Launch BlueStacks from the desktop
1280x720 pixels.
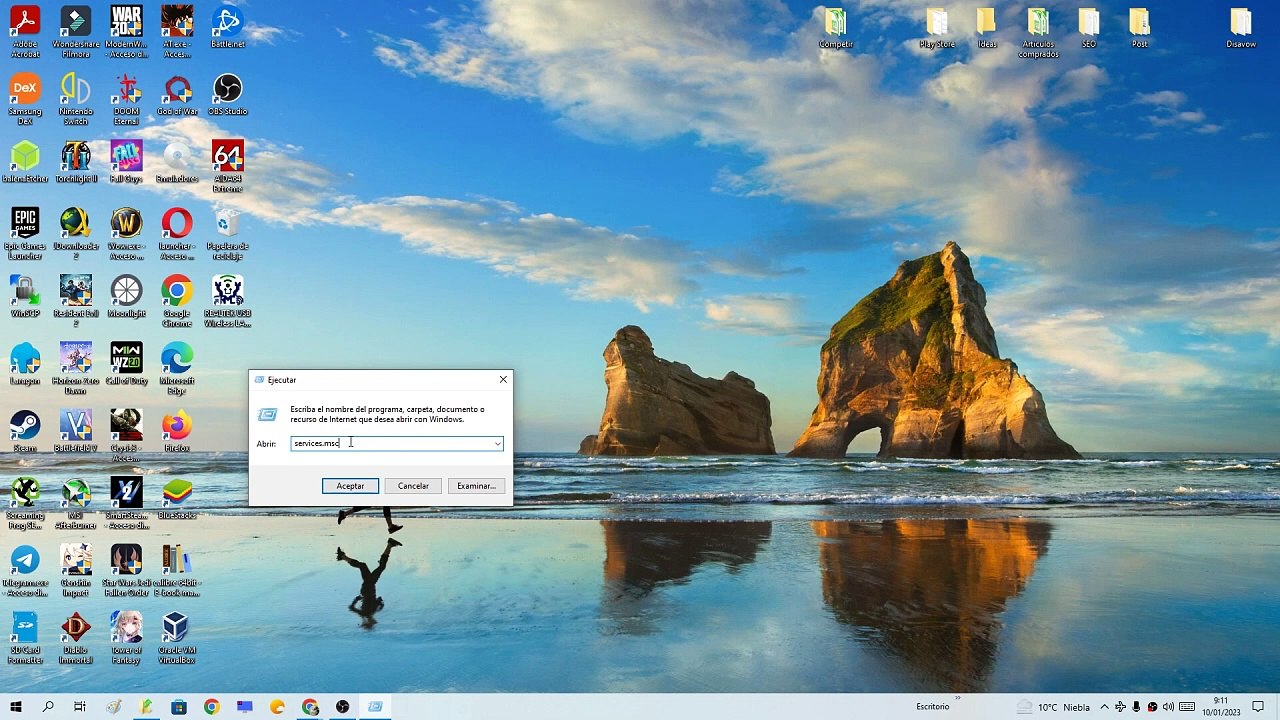tap(177, 498)
